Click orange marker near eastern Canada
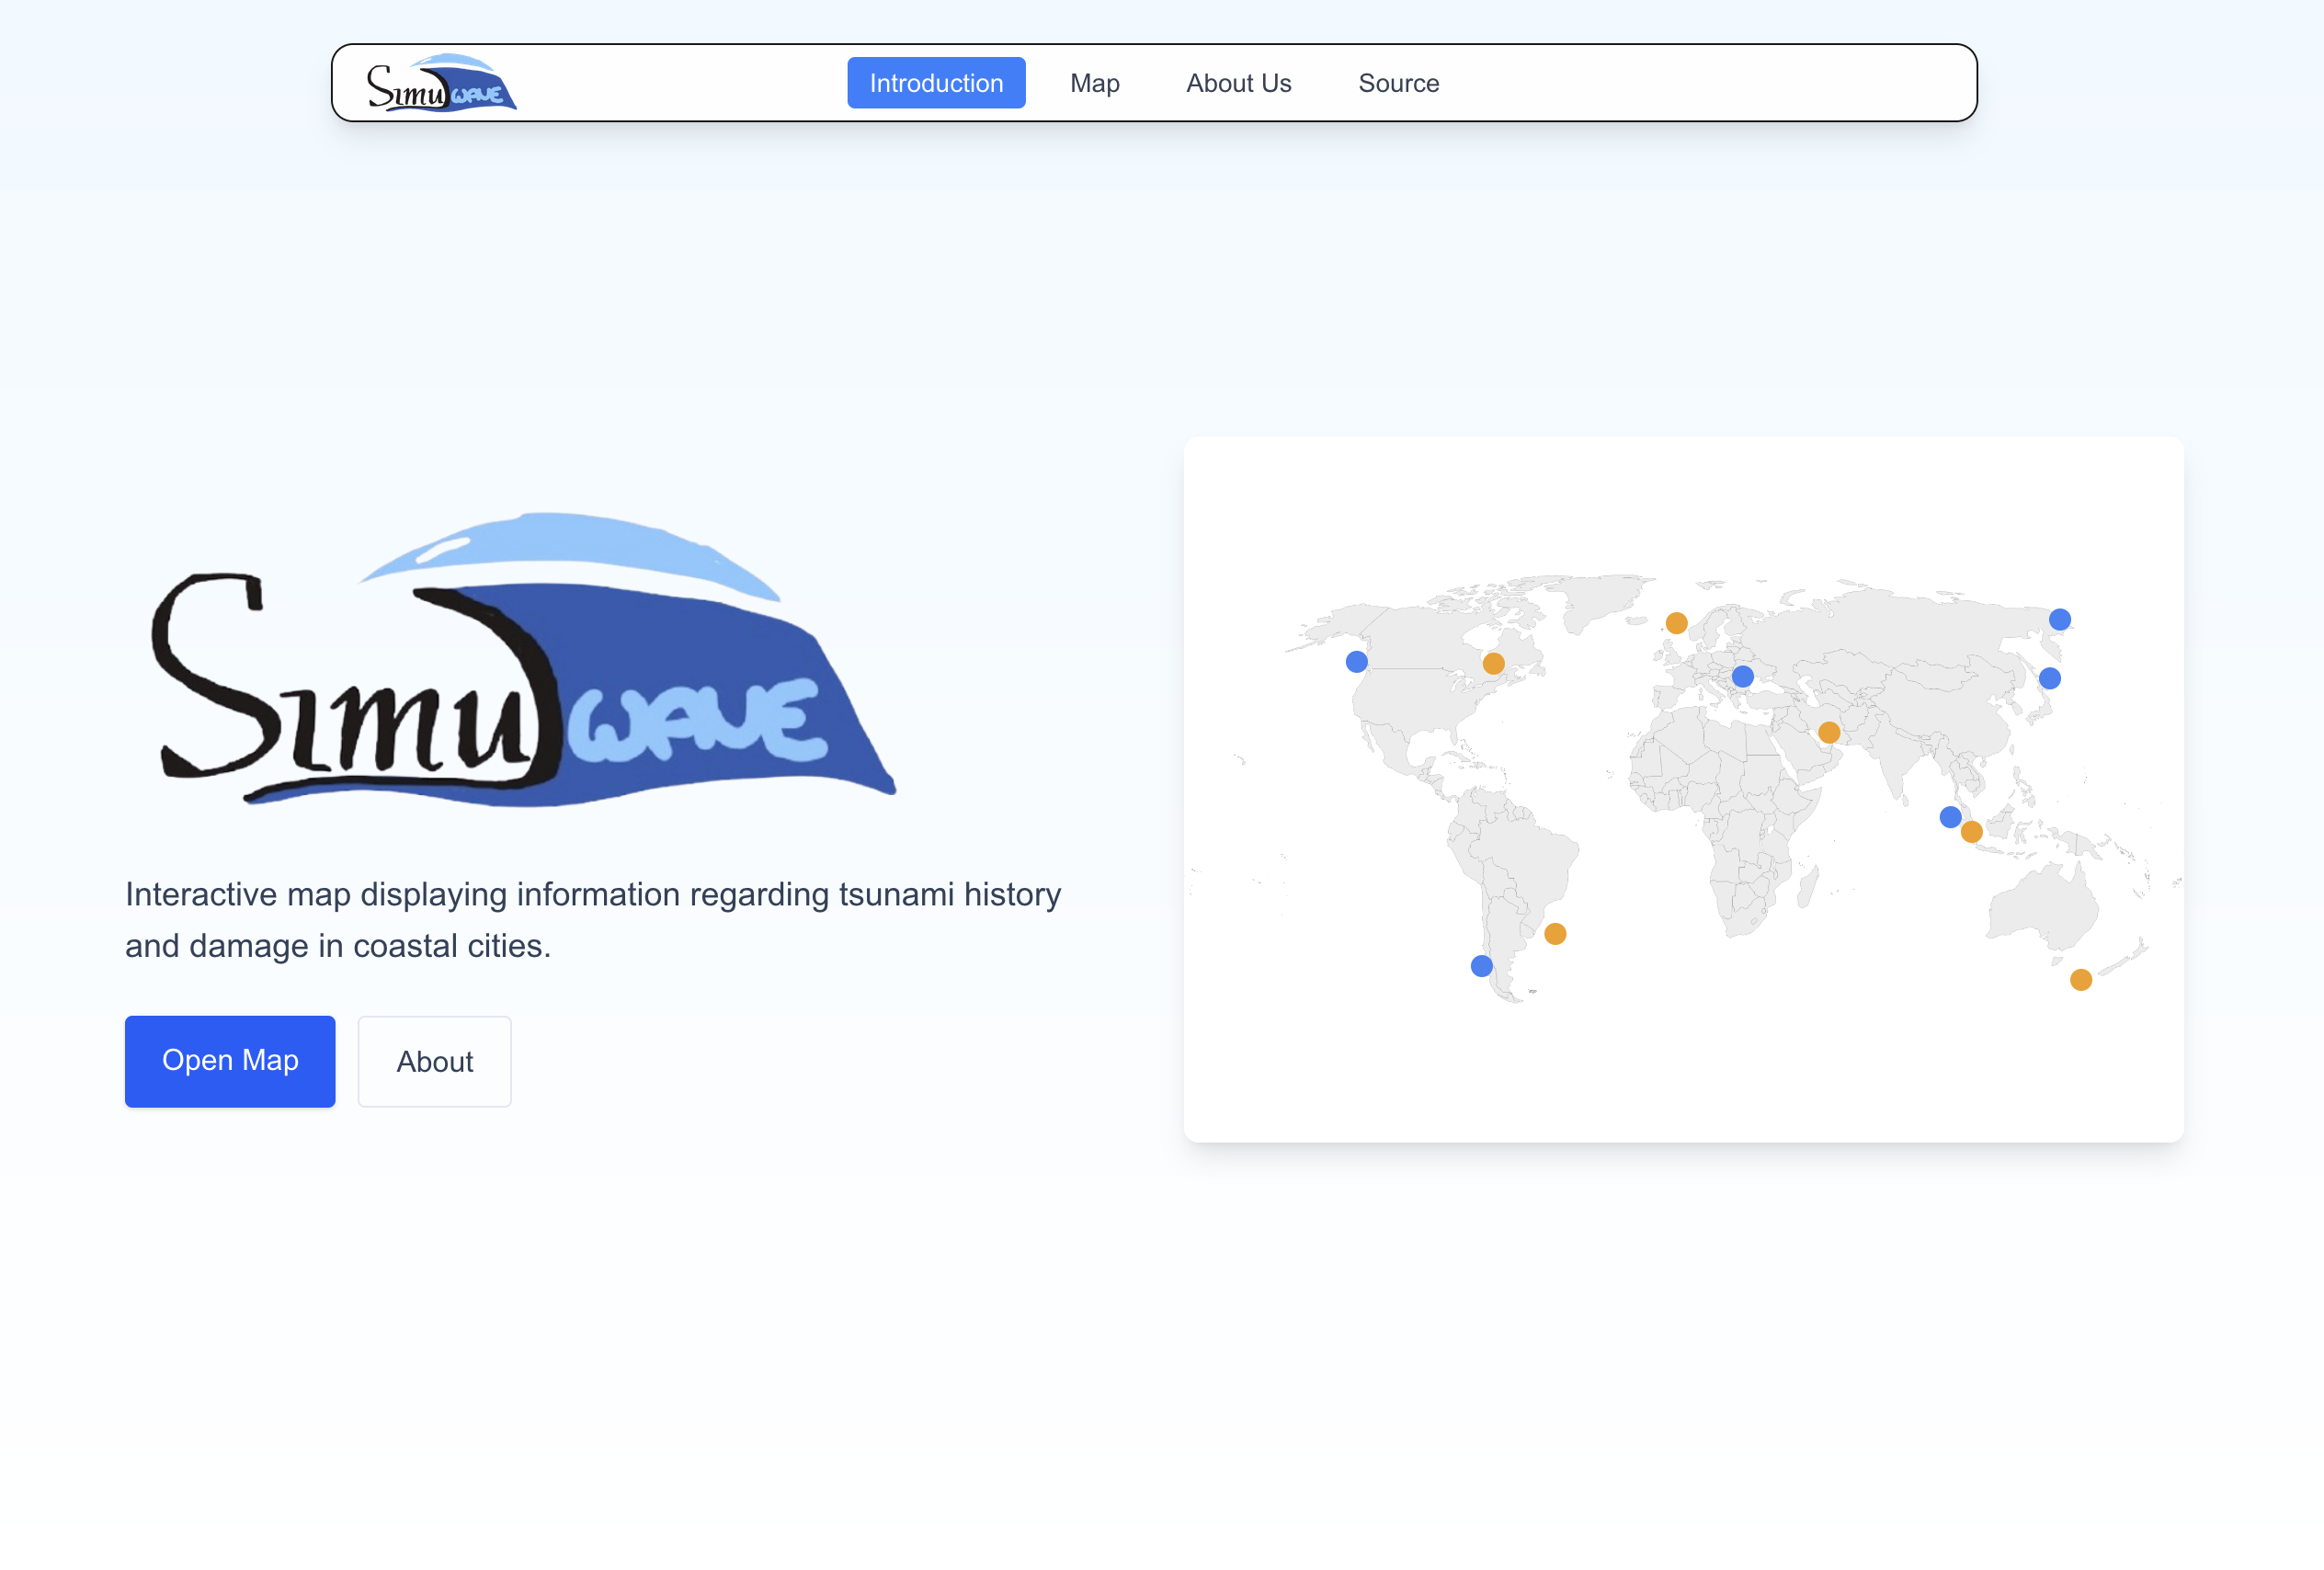 (x=1492, y=663)
